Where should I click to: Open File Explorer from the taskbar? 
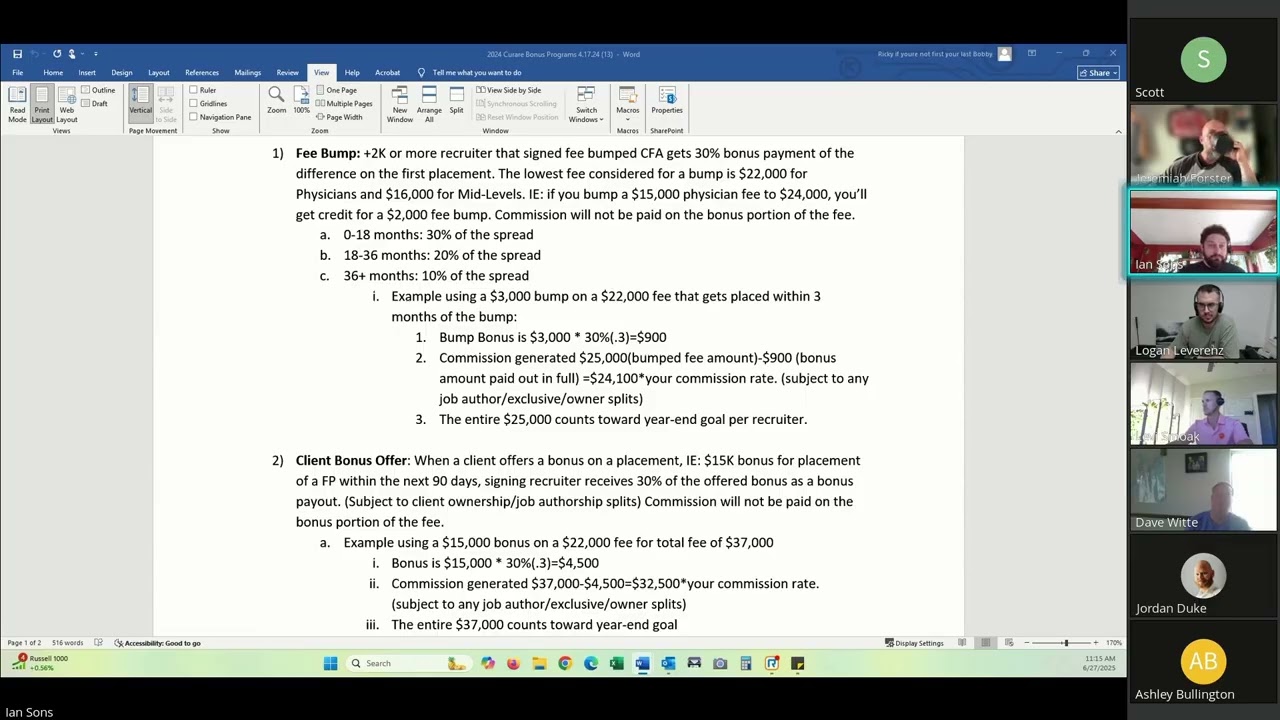[x=539, y=663]
